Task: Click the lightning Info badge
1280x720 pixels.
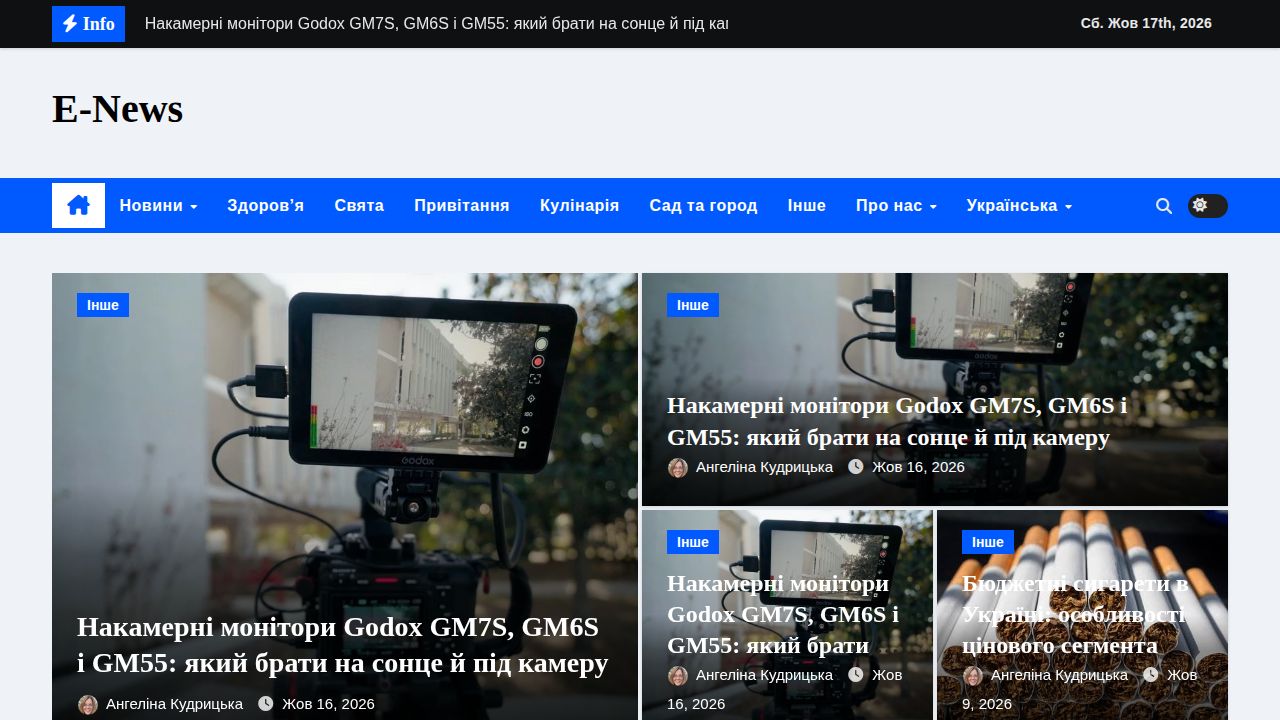Action: coord(88,24)
